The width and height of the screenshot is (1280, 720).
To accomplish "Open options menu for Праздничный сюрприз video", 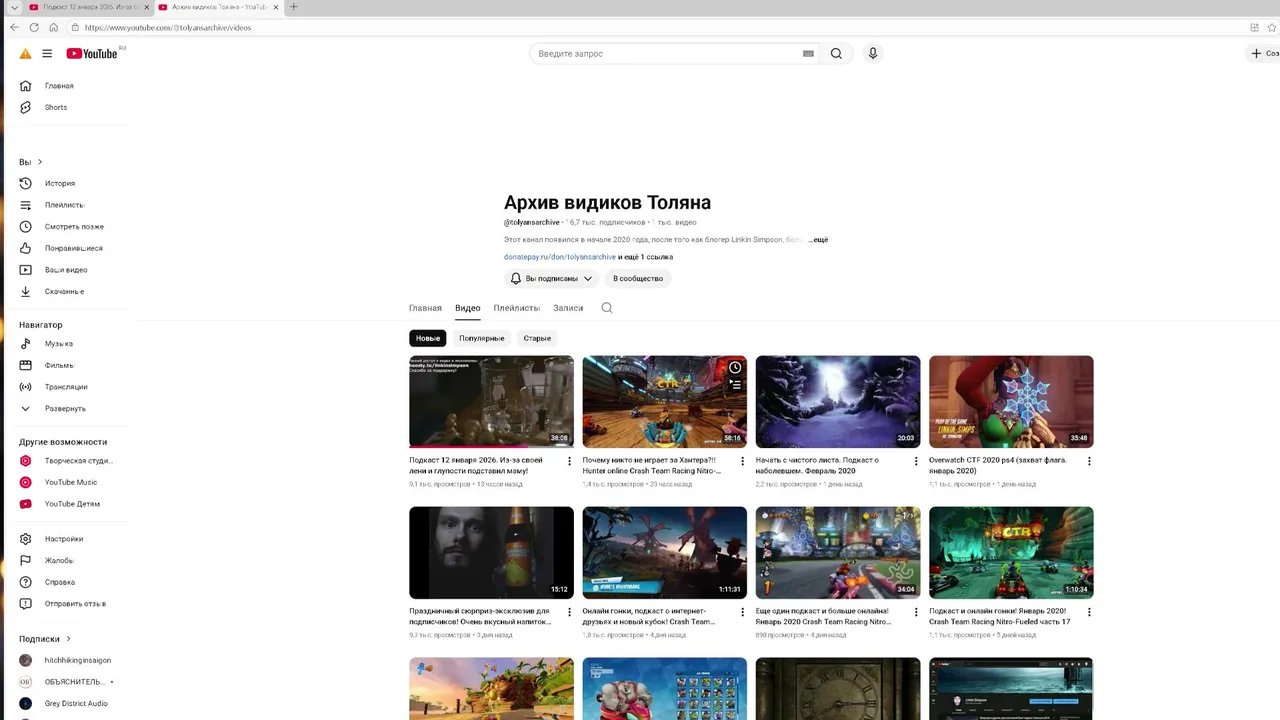I will 569,612.
